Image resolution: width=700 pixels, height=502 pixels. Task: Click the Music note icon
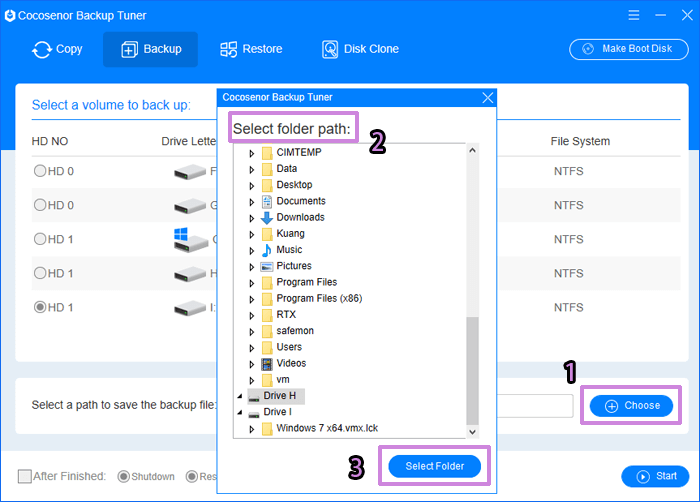click(x=267, y=250)
